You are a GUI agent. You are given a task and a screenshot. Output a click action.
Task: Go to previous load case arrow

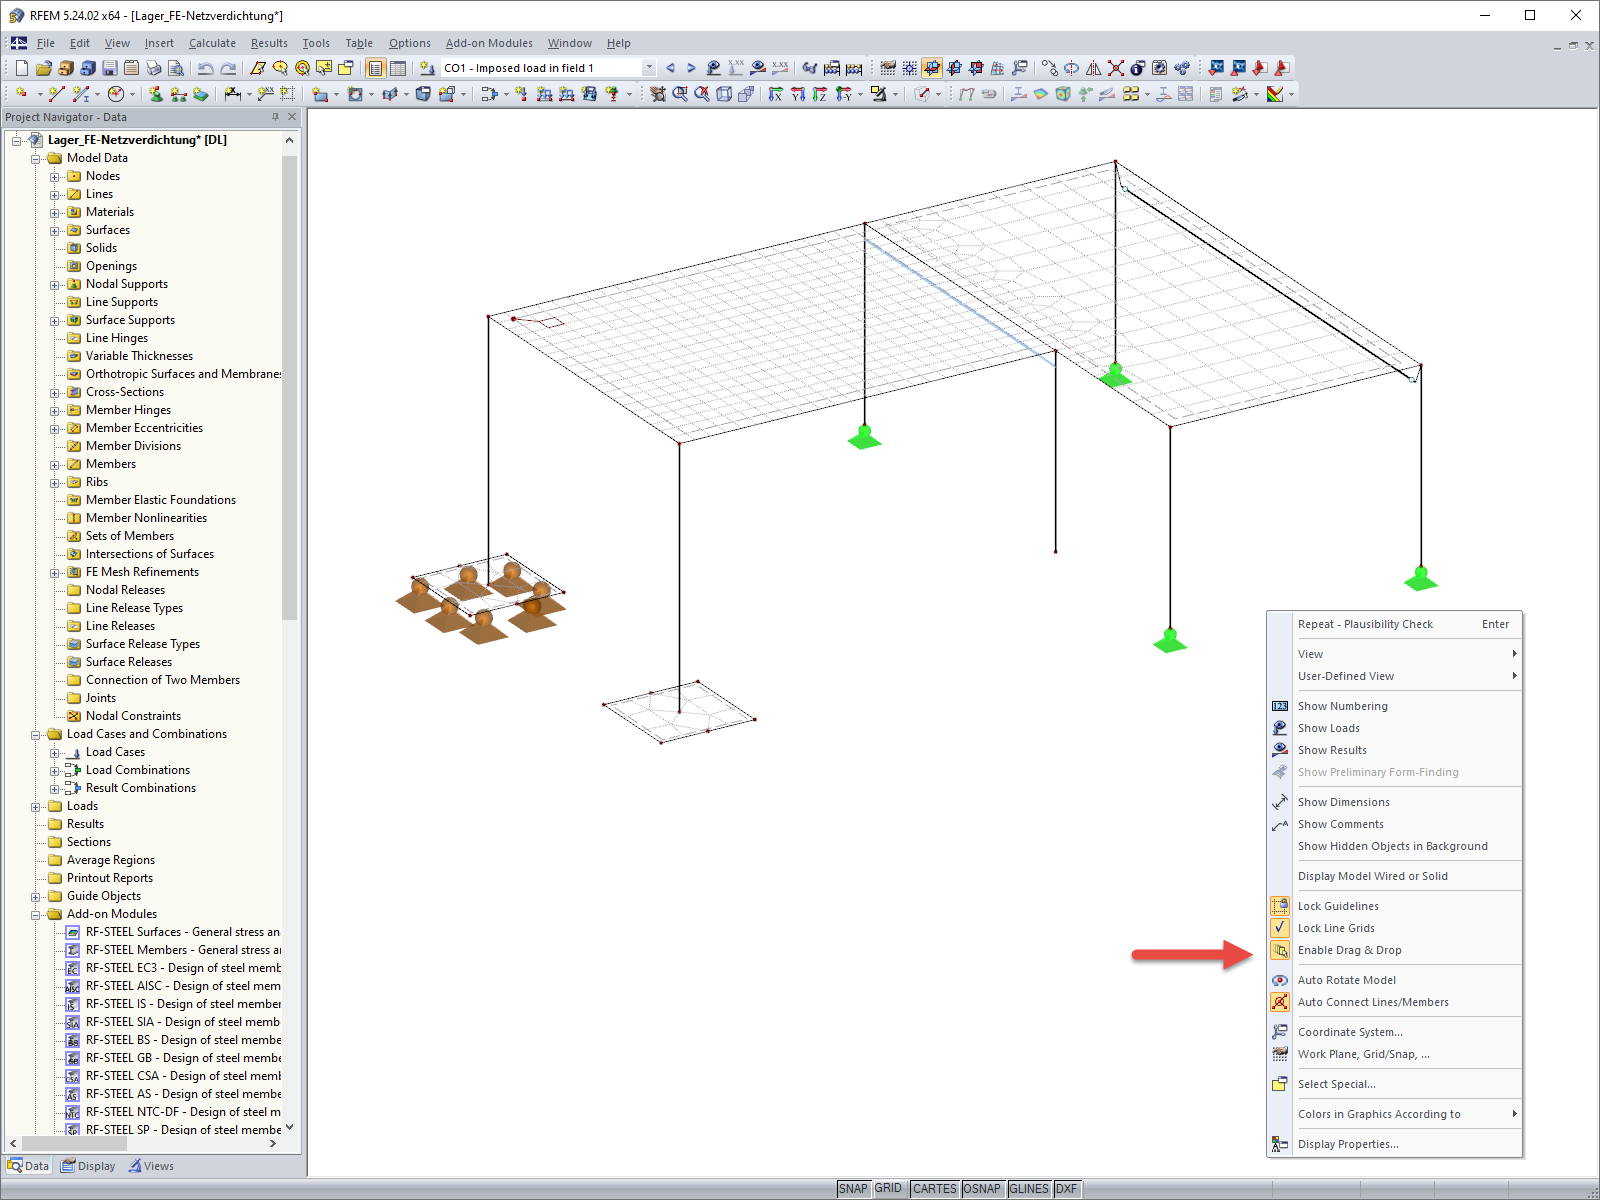tap(670, 68)
